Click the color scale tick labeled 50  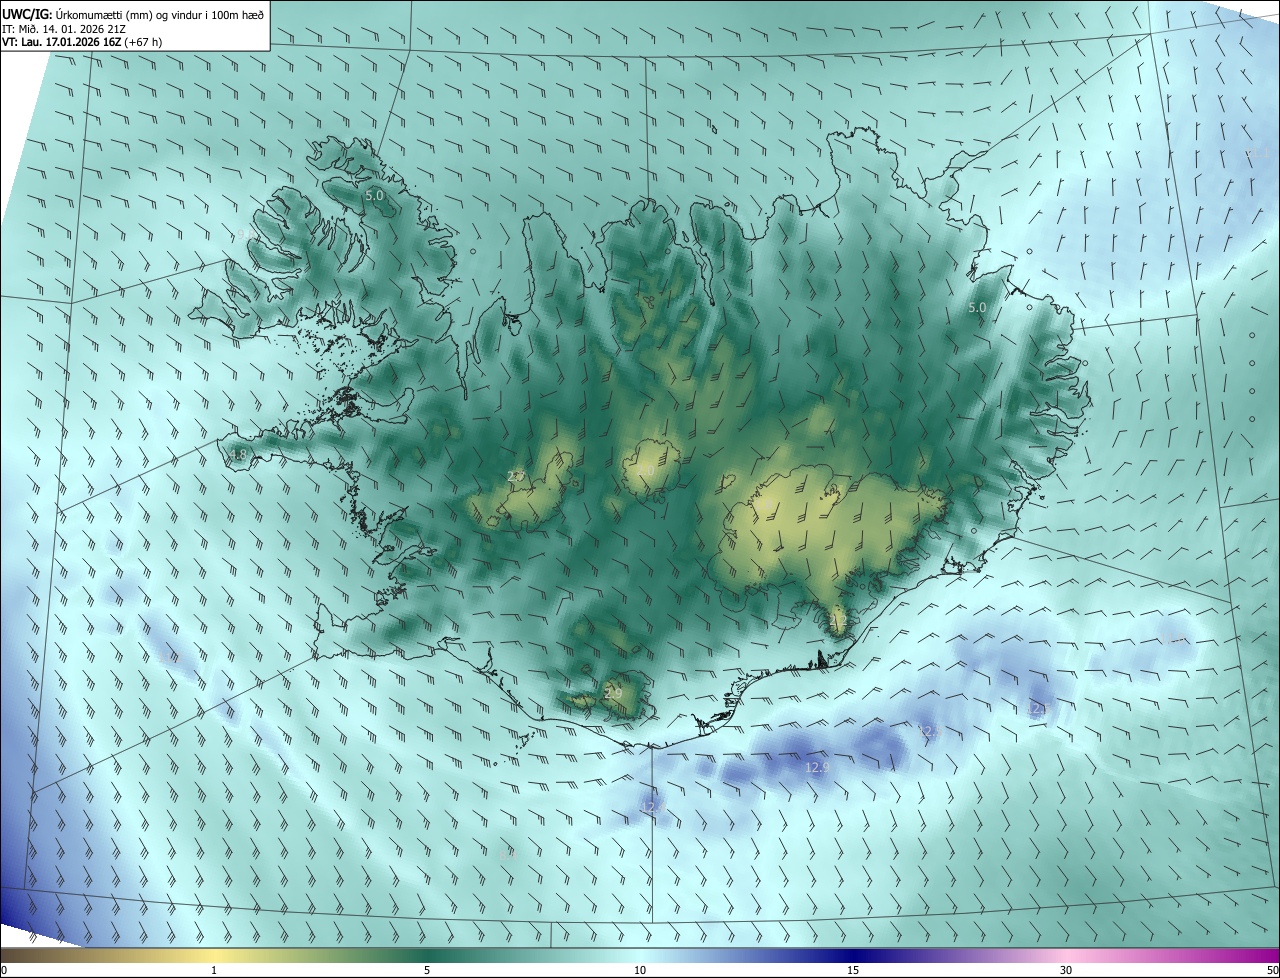click(1272, 970)
